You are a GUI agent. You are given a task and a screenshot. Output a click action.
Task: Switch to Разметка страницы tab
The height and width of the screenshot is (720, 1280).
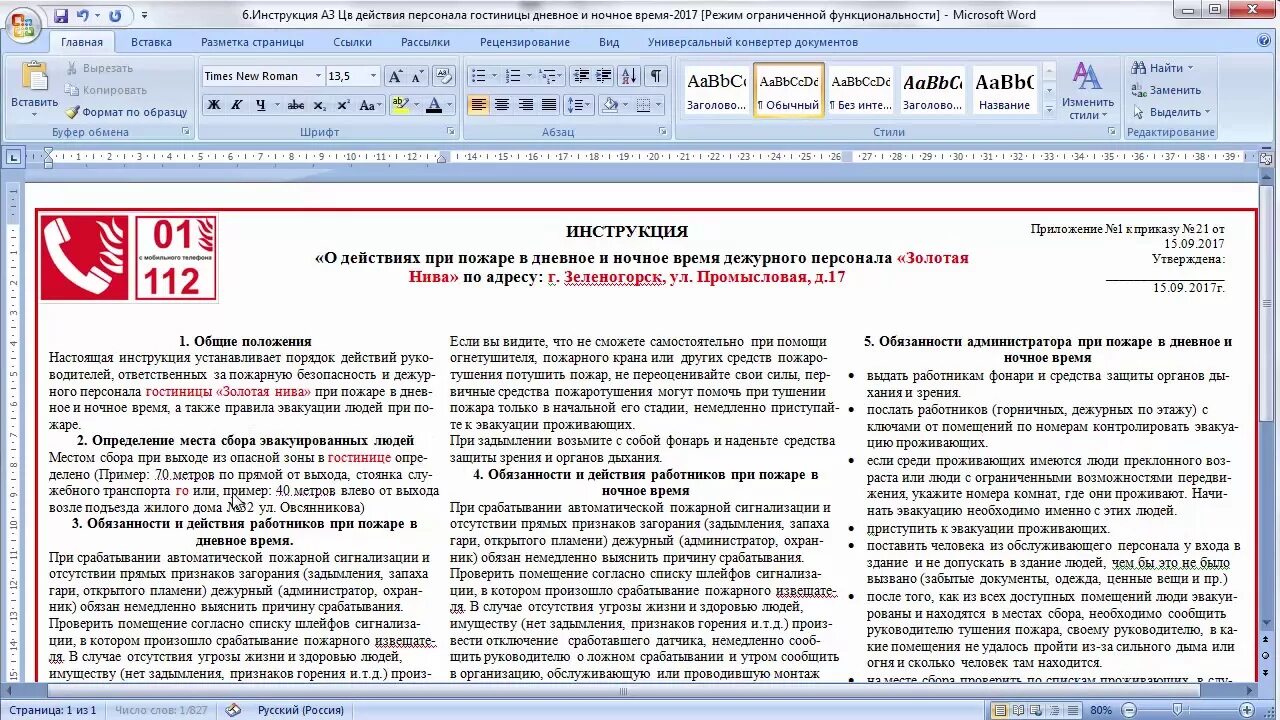pos(252,42)
